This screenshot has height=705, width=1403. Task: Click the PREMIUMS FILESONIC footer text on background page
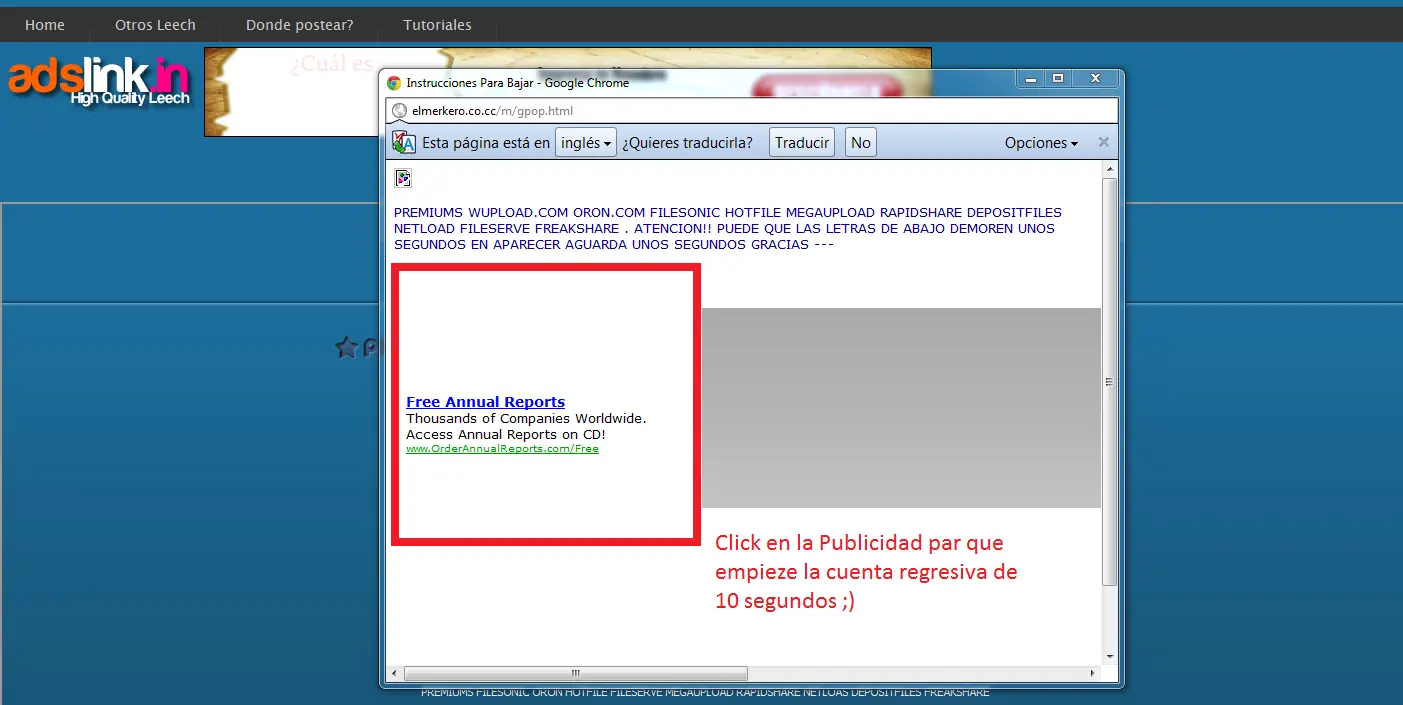coord(705,693)
